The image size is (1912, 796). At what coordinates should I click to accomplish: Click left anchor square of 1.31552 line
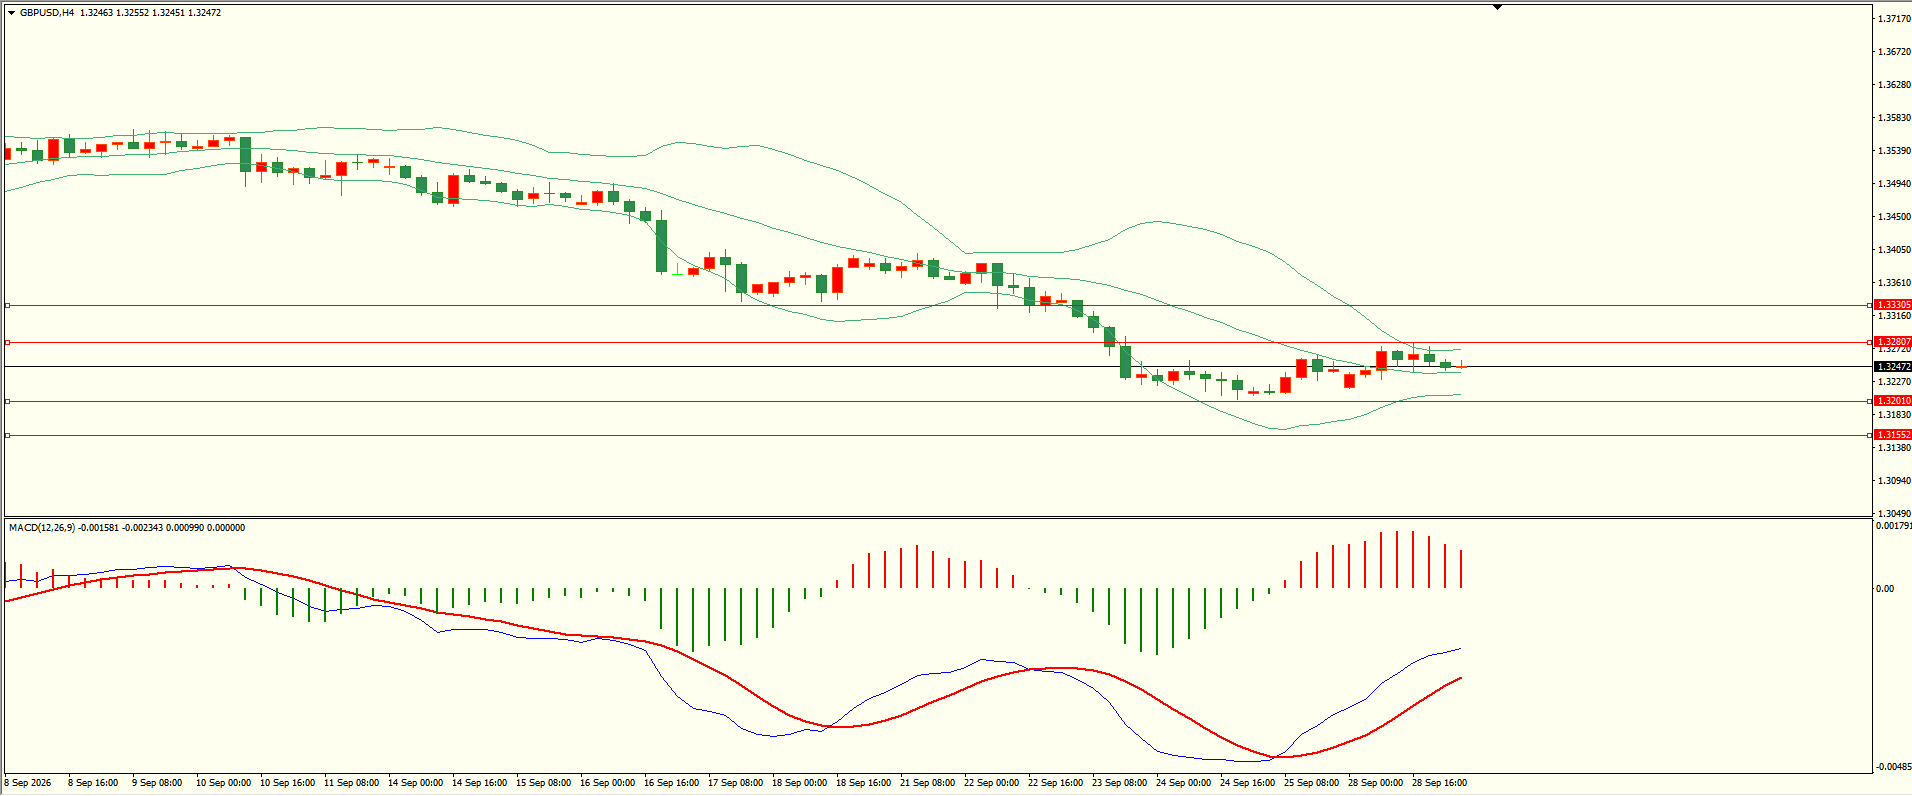click(8, 435)
